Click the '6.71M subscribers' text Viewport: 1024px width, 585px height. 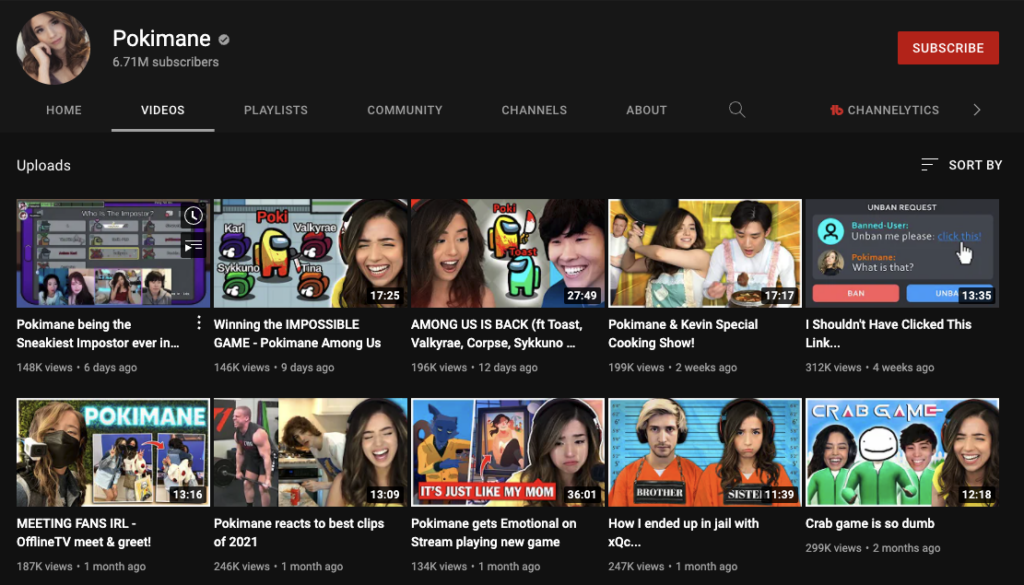[165, 62]
